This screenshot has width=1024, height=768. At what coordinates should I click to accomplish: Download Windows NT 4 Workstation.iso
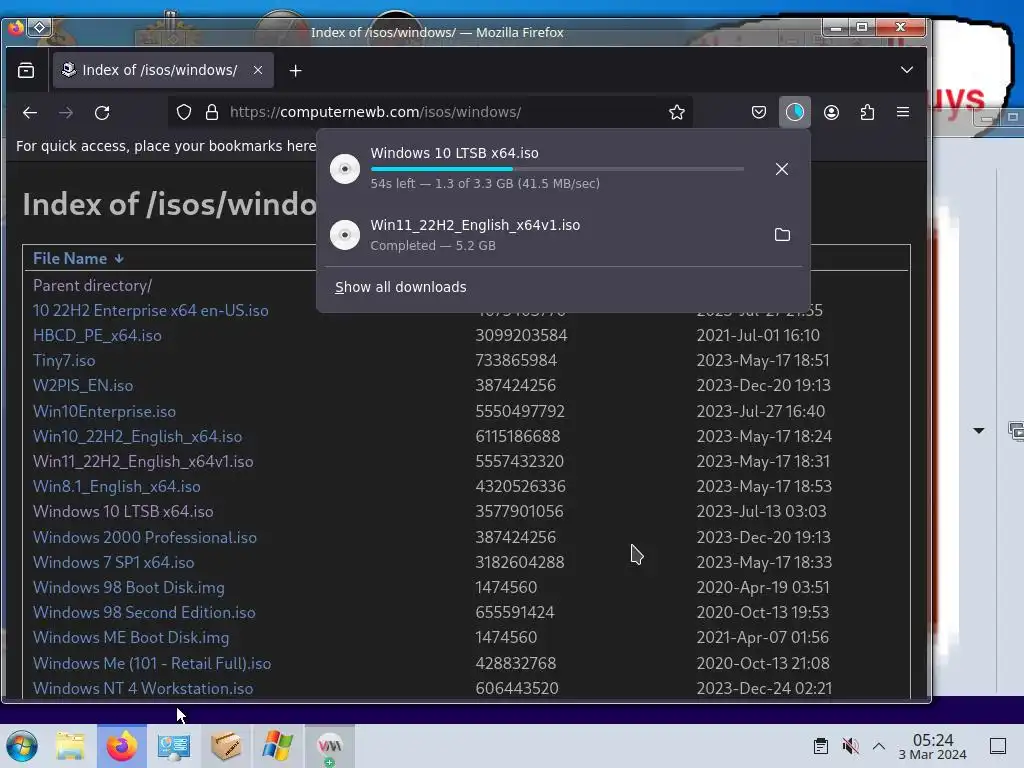click(x=142, y=688)
